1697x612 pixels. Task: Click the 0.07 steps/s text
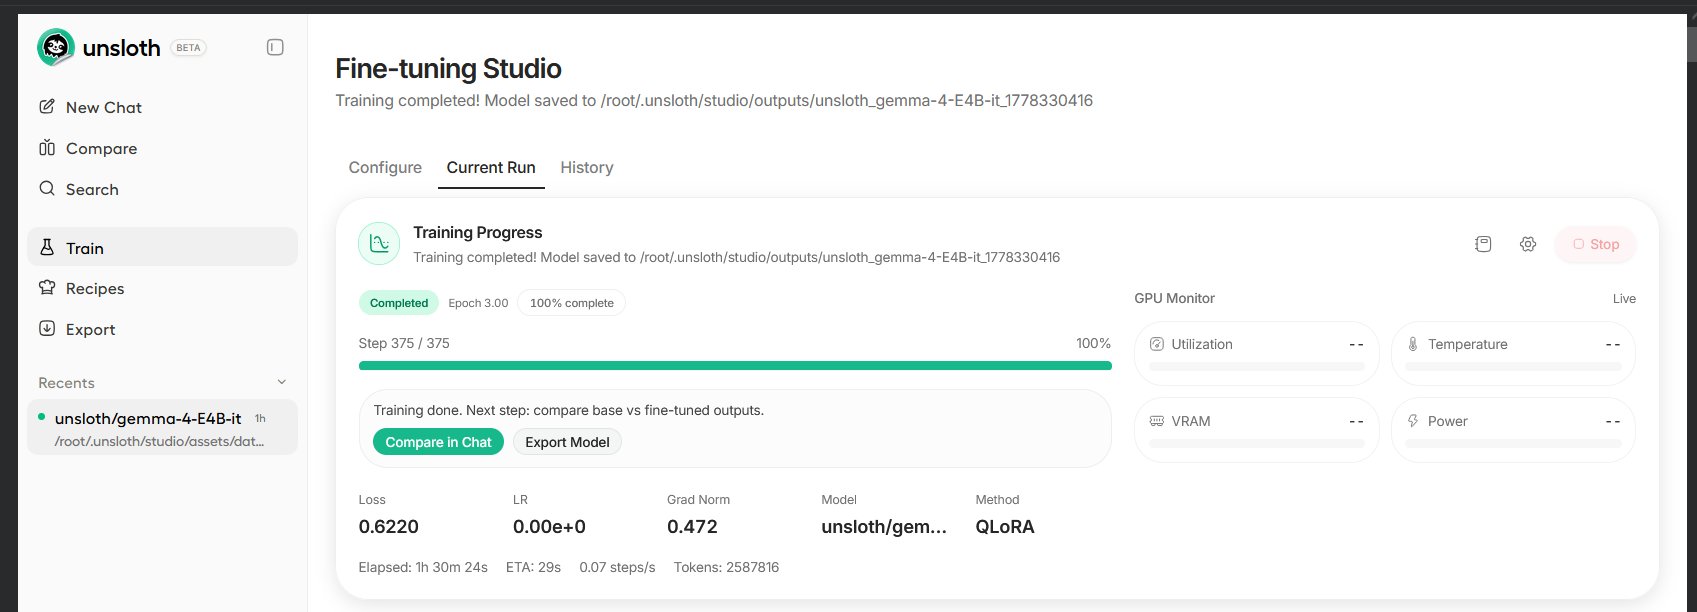click(x=617, y=567)
